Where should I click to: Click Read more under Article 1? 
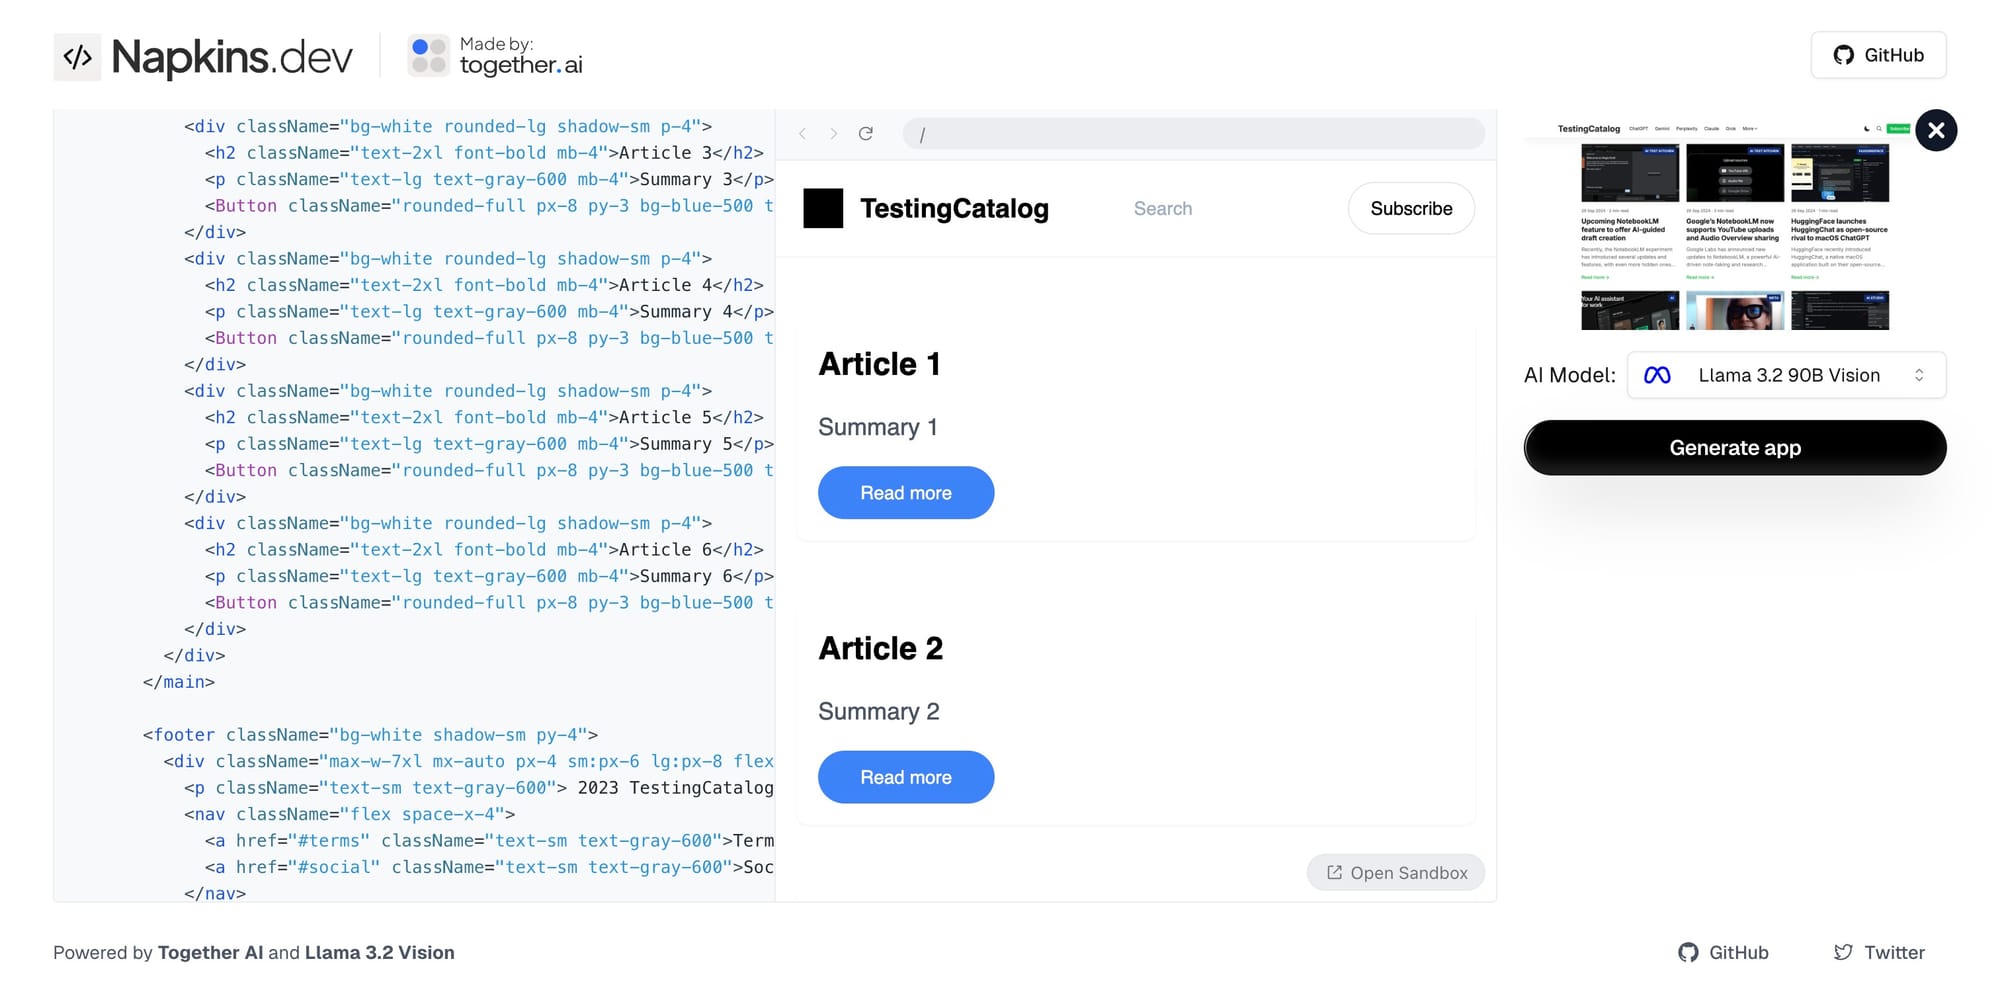coord(906,493)
